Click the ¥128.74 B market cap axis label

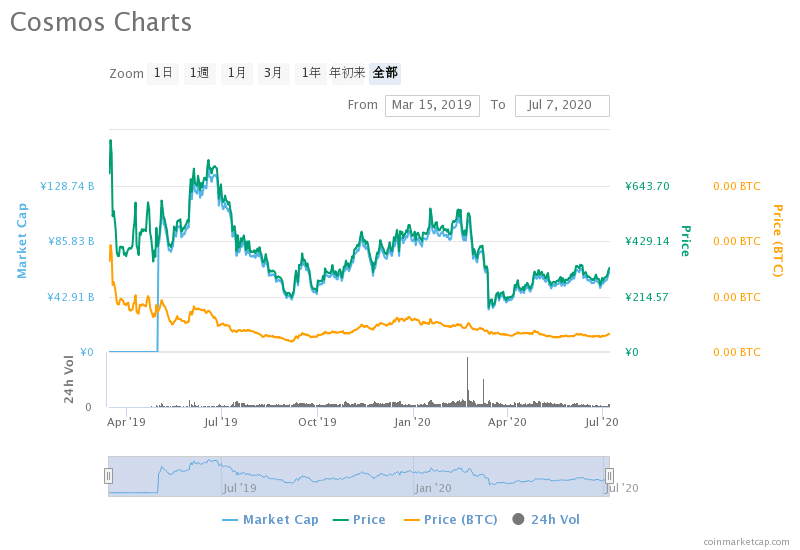pos(67,186)
